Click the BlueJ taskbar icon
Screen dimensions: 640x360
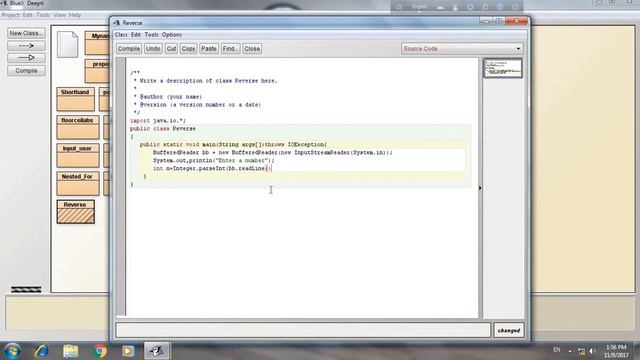click(157, 351)
